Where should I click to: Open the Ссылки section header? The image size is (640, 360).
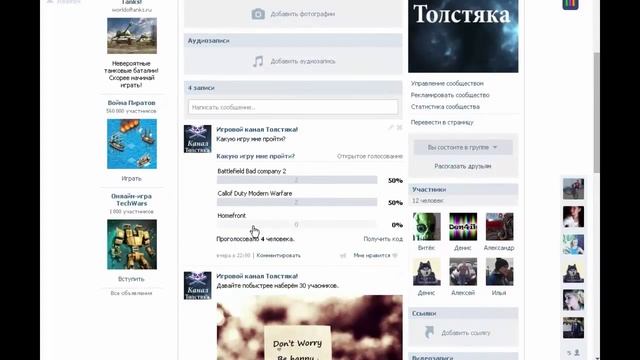tap(463, 313)
